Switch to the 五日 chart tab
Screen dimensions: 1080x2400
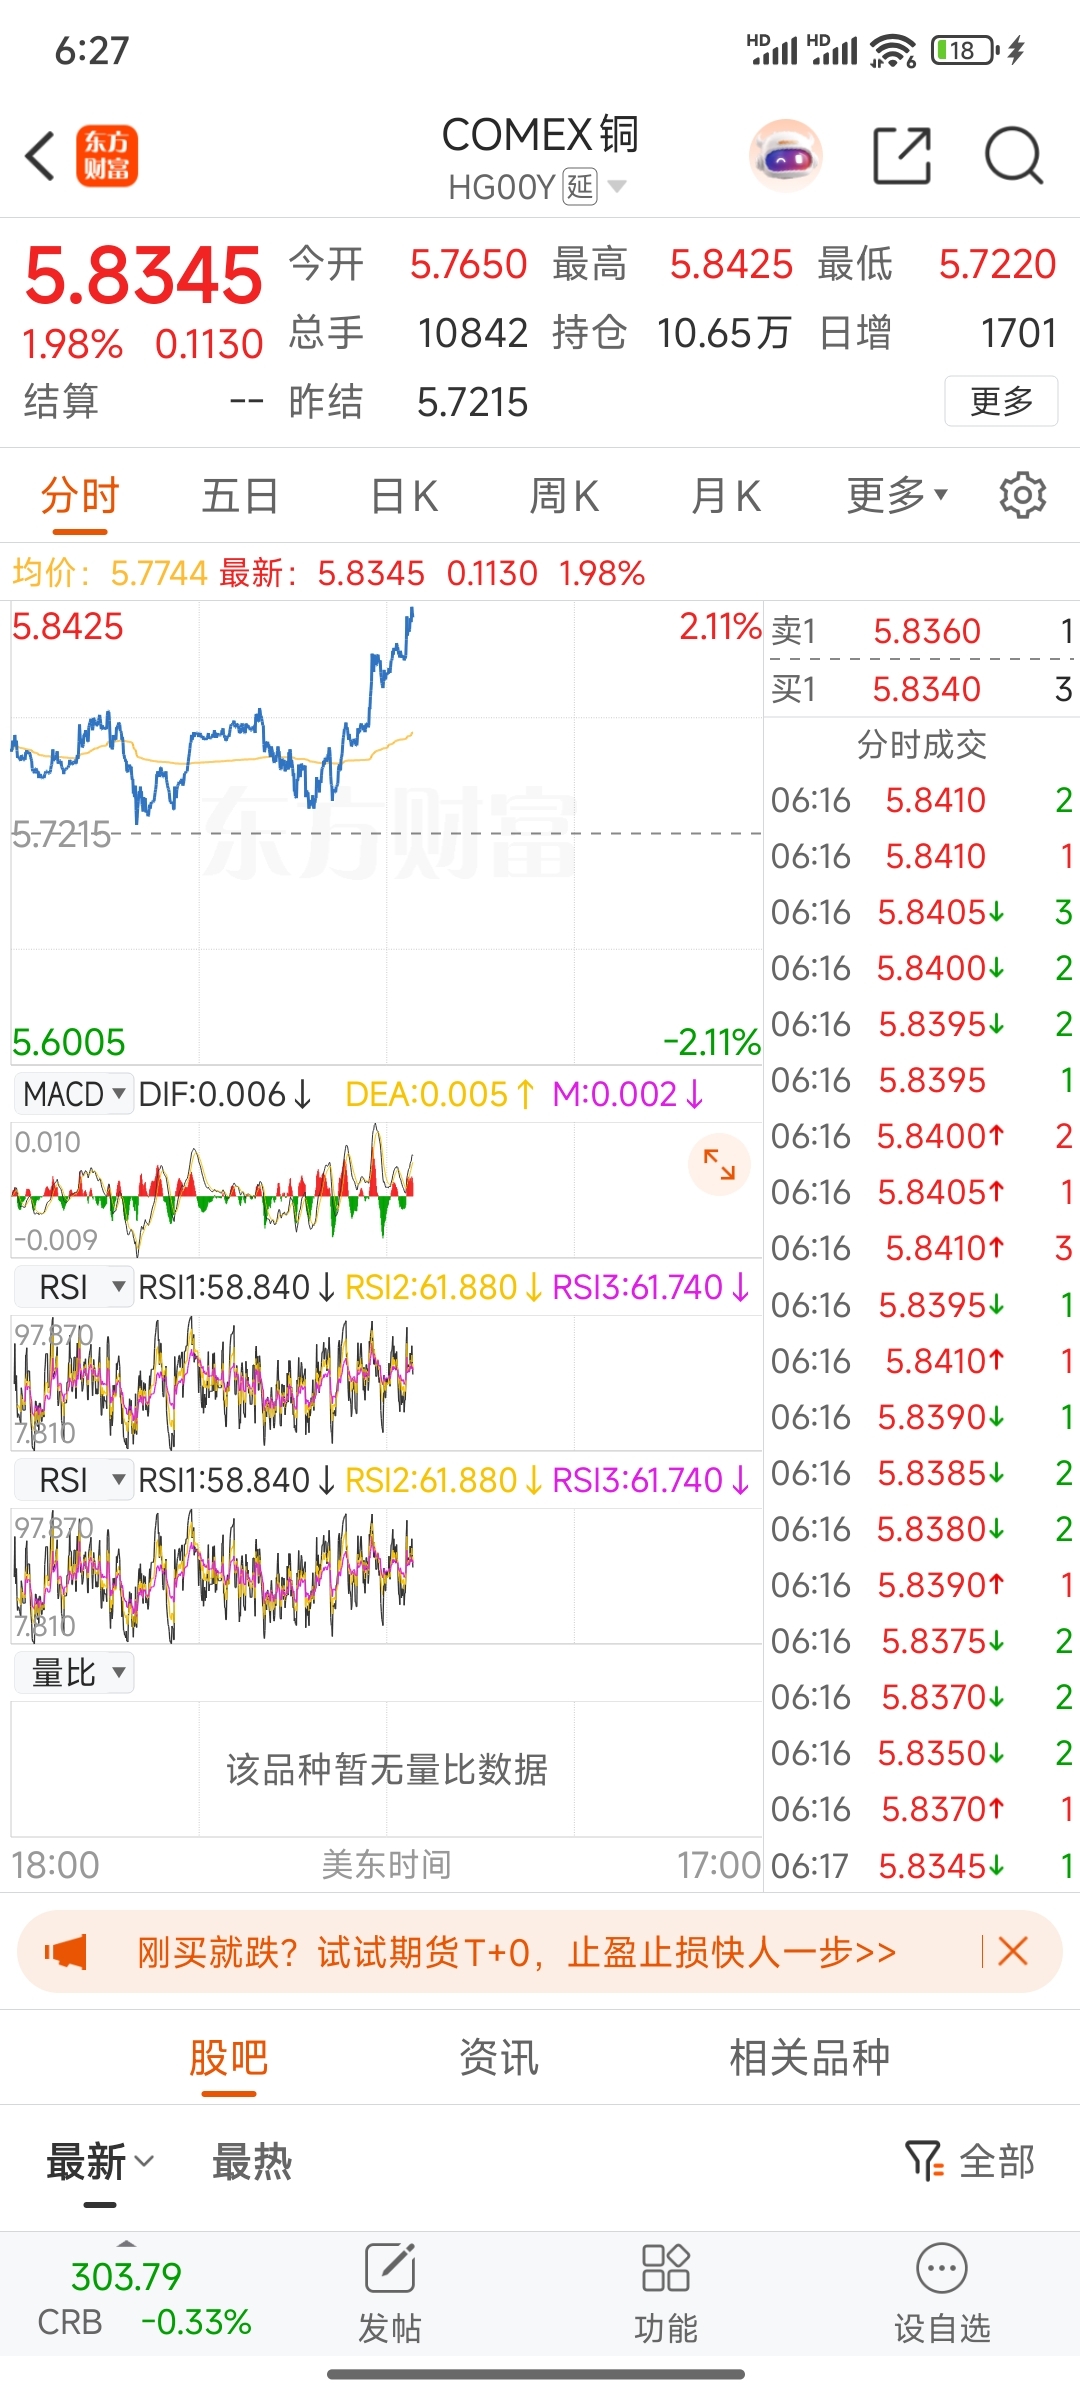[240, 495]
